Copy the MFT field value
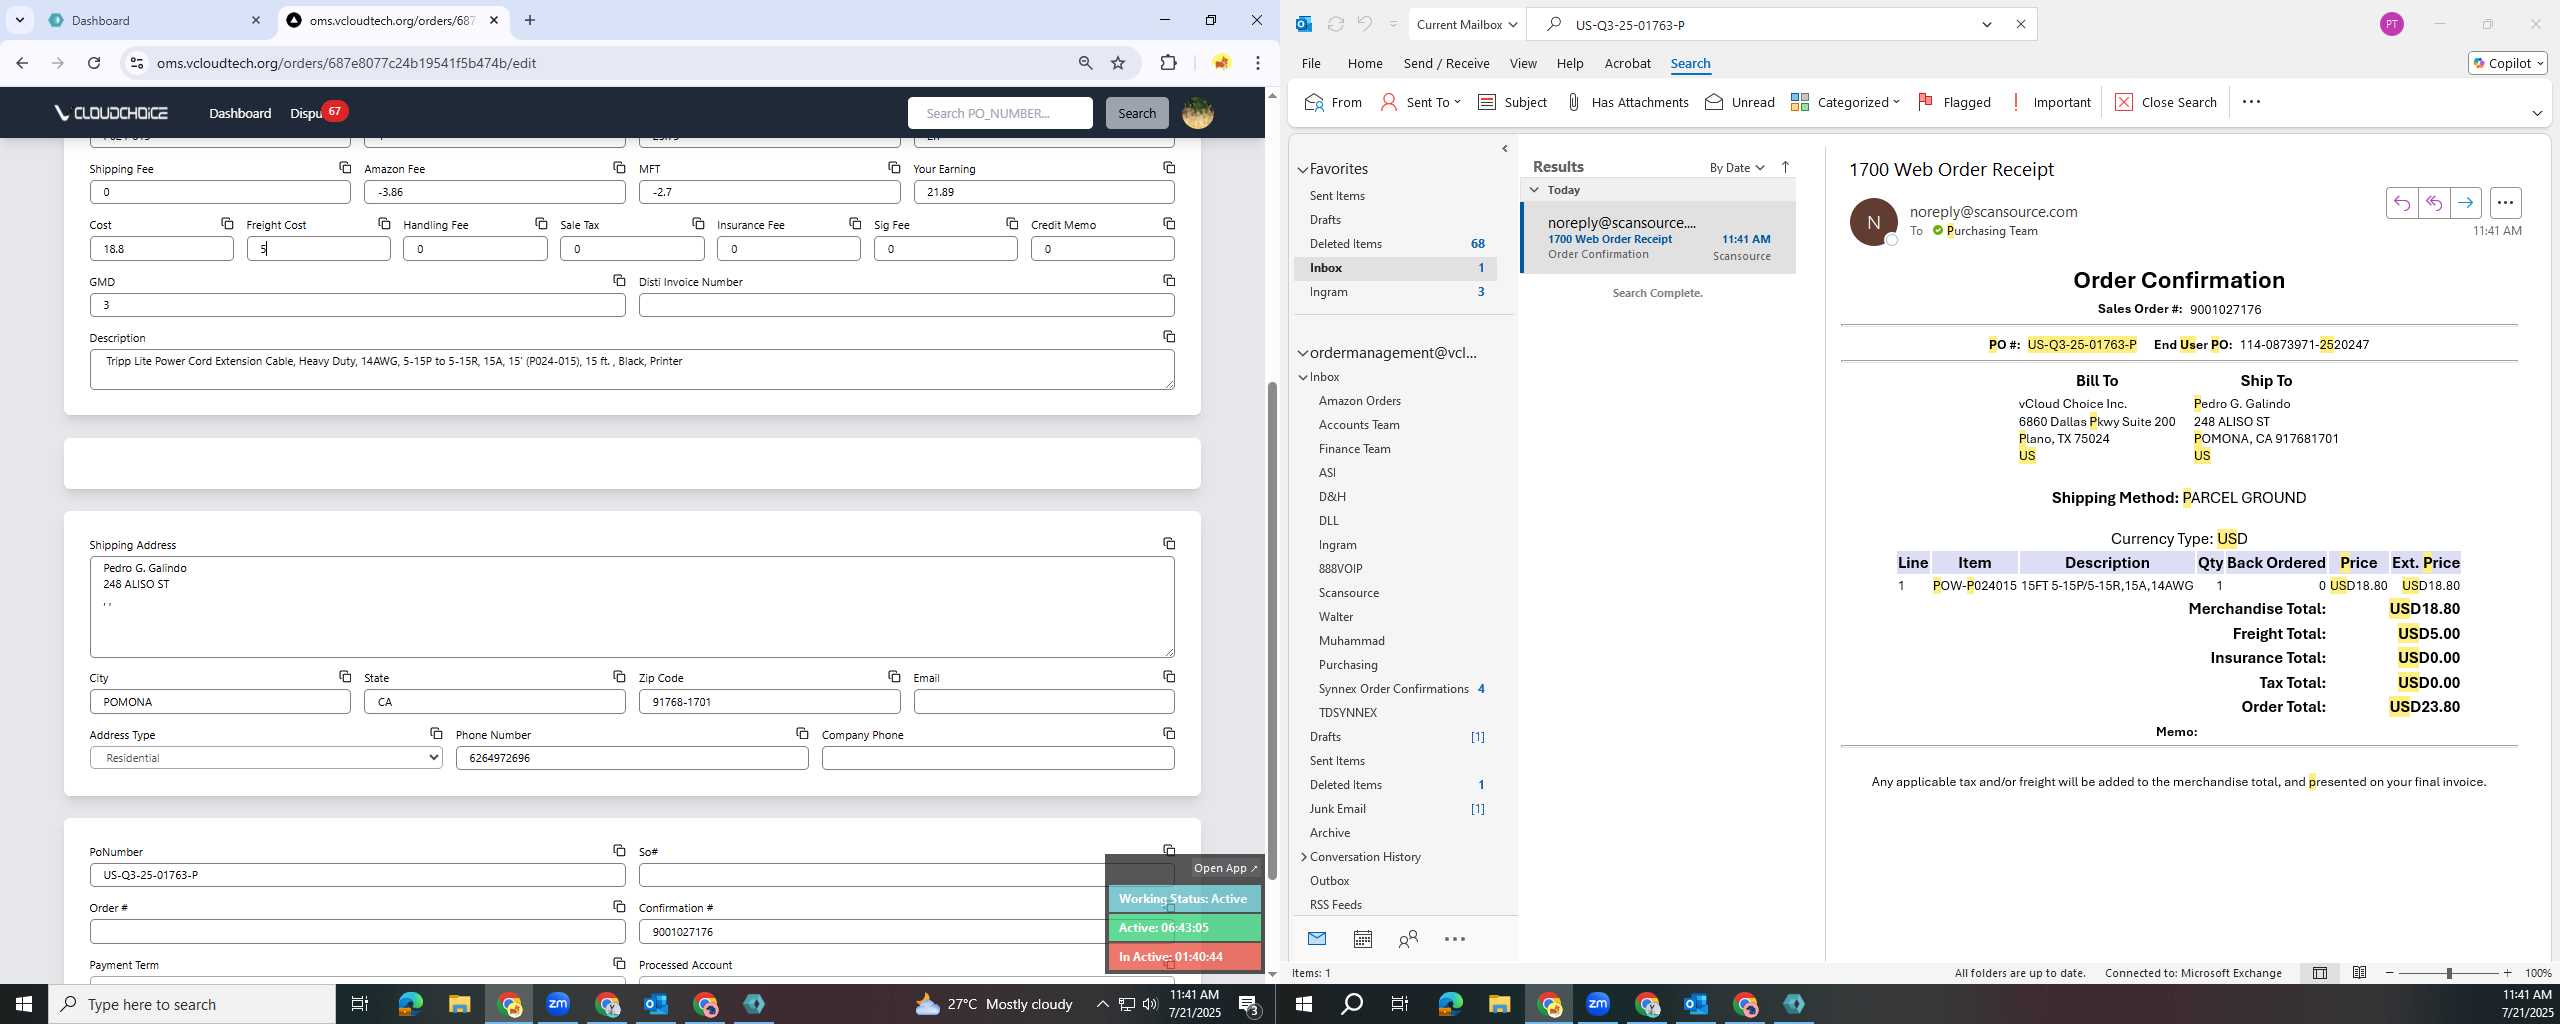 click(x=894, y=168)
